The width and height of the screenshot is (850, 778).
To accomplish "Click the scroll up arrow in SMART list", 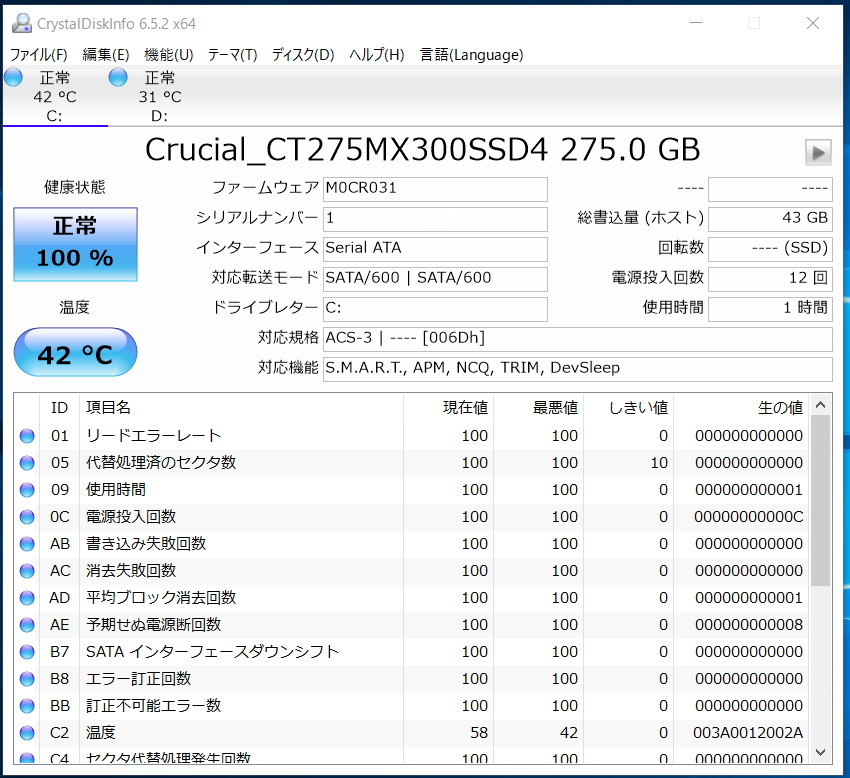I will click(821, 405).
